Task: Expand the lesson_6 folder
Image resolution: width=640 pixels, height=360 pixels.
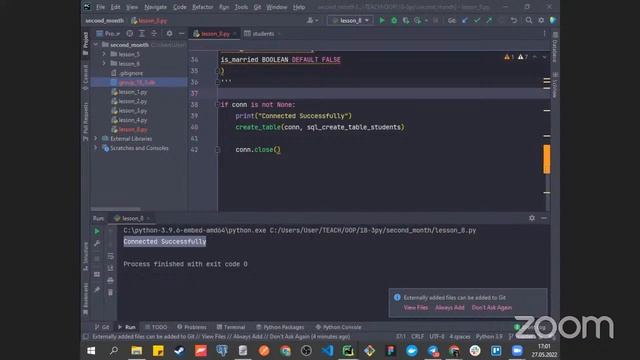Action: [104, 64]
